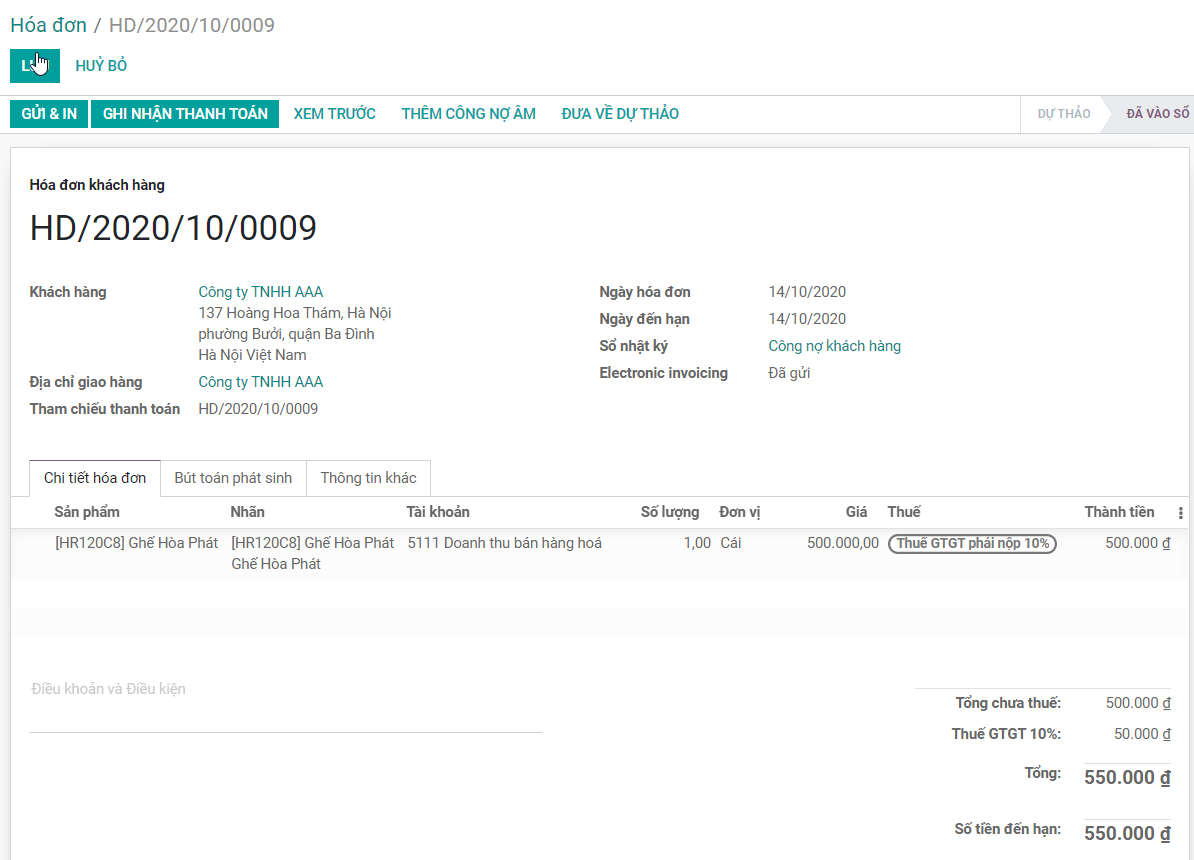Sort by the Sản phẩm column header

point(87,512)
